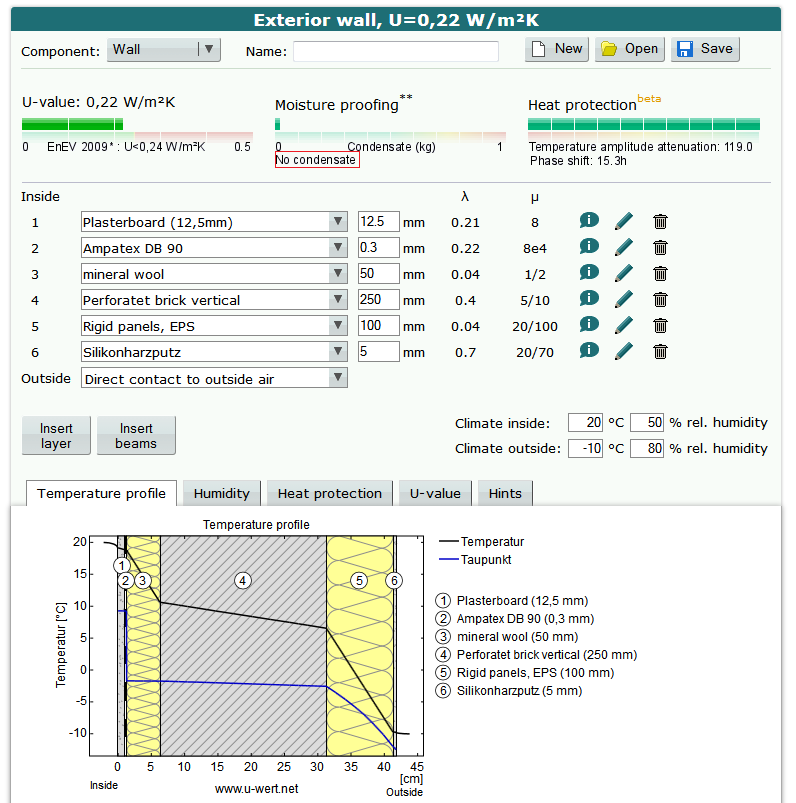Click pencil icon for mineral wool
The width and height of the screenshot is (796, 803).
tap(624, 273)
